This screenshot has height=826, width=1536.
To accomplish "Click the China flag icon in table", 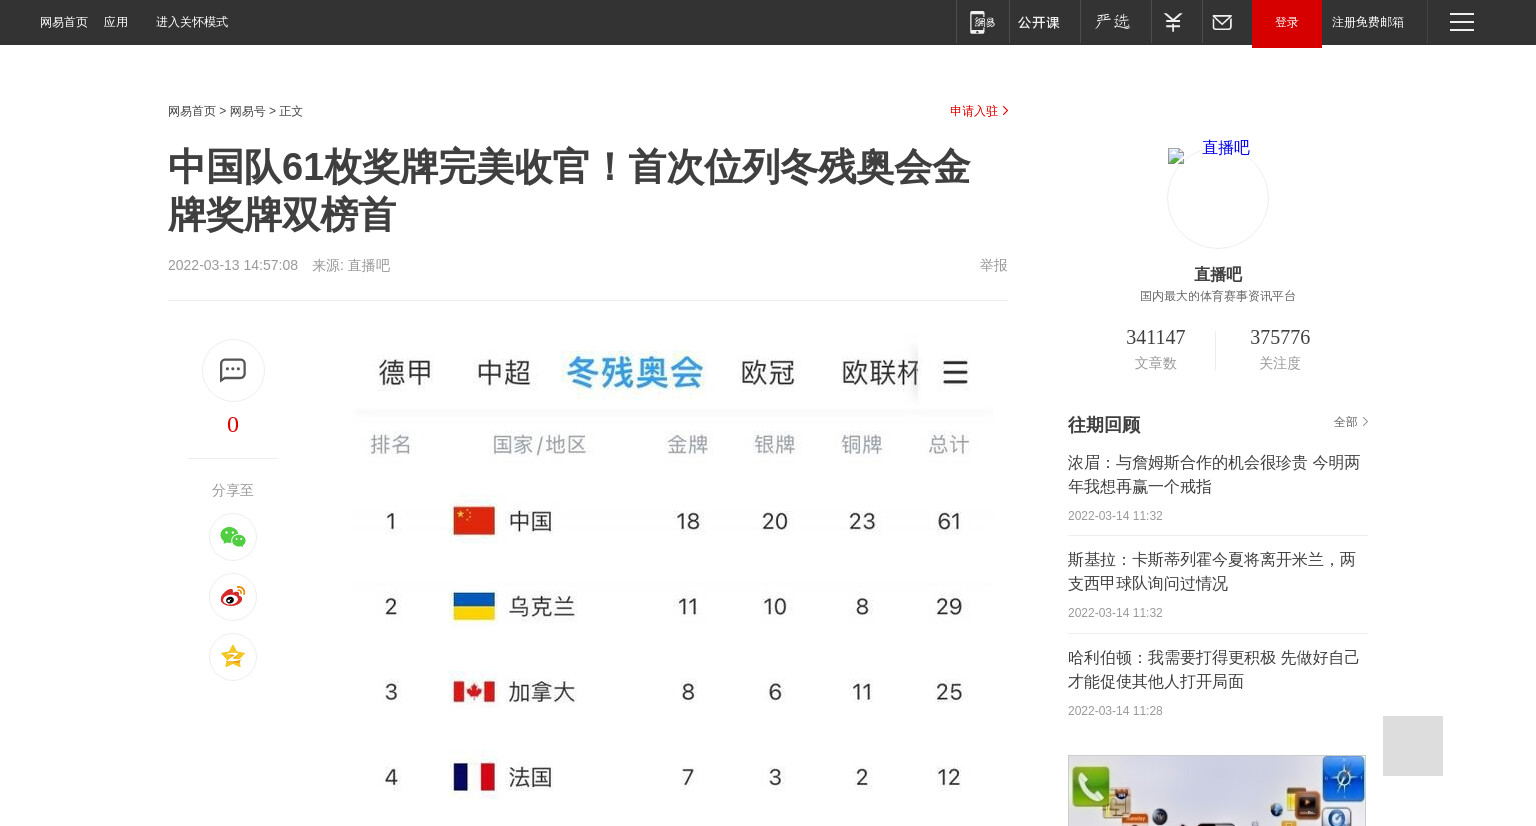I will pyautogui.click(x=474, y=521).
